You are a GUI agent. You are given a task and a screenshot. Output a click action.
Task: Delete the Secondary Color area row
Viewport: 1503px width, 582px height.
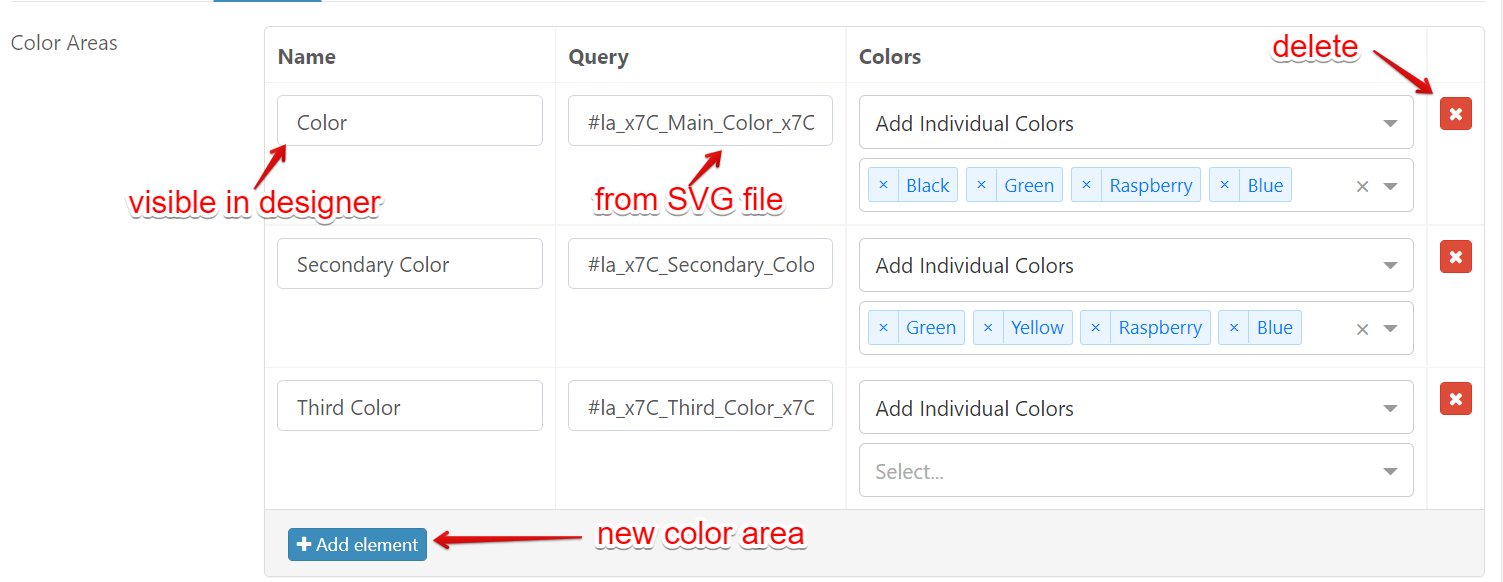(x=1455, y=257)
